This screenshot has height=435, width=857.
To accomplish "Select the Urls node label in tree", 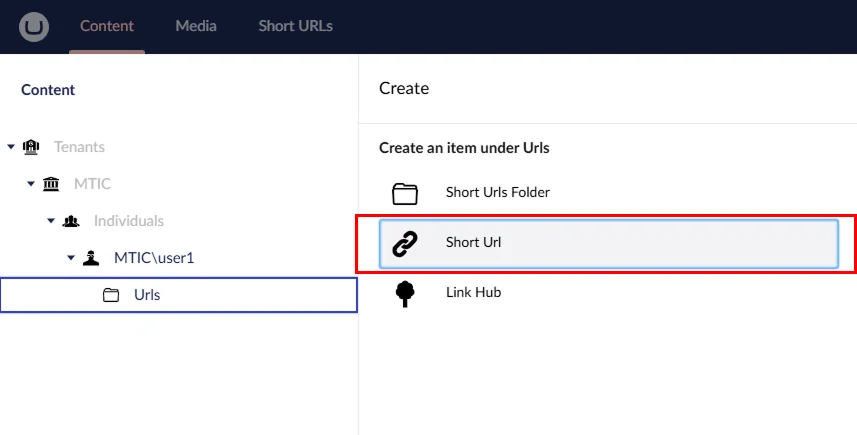I will point(147,295).
